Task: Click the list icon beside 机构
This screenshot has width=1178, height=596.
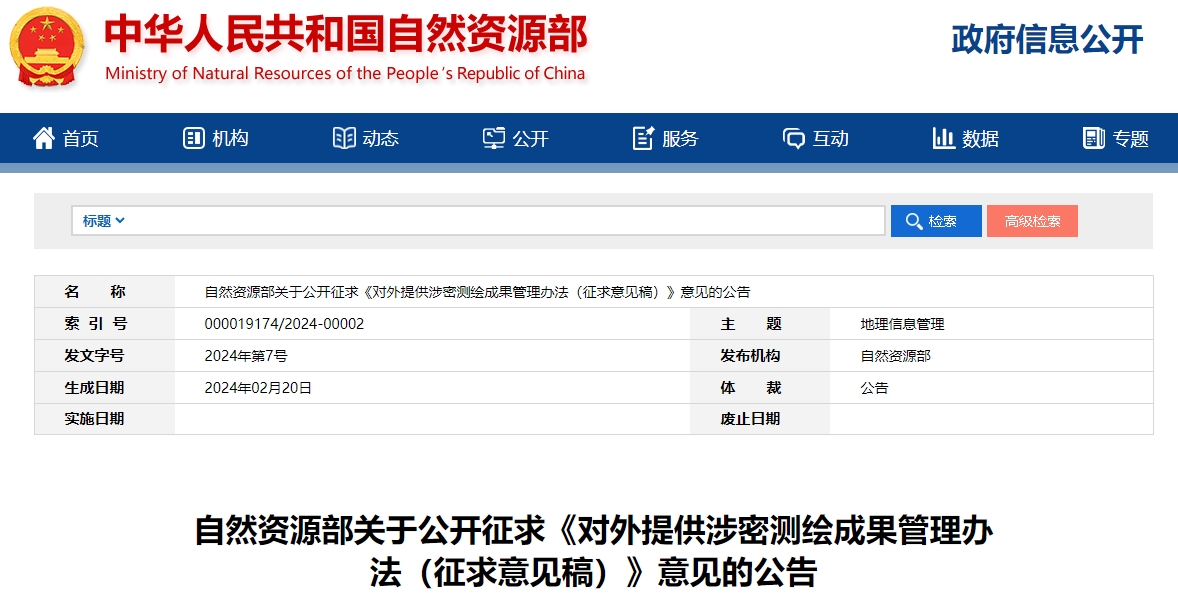Action: [193, 138]
